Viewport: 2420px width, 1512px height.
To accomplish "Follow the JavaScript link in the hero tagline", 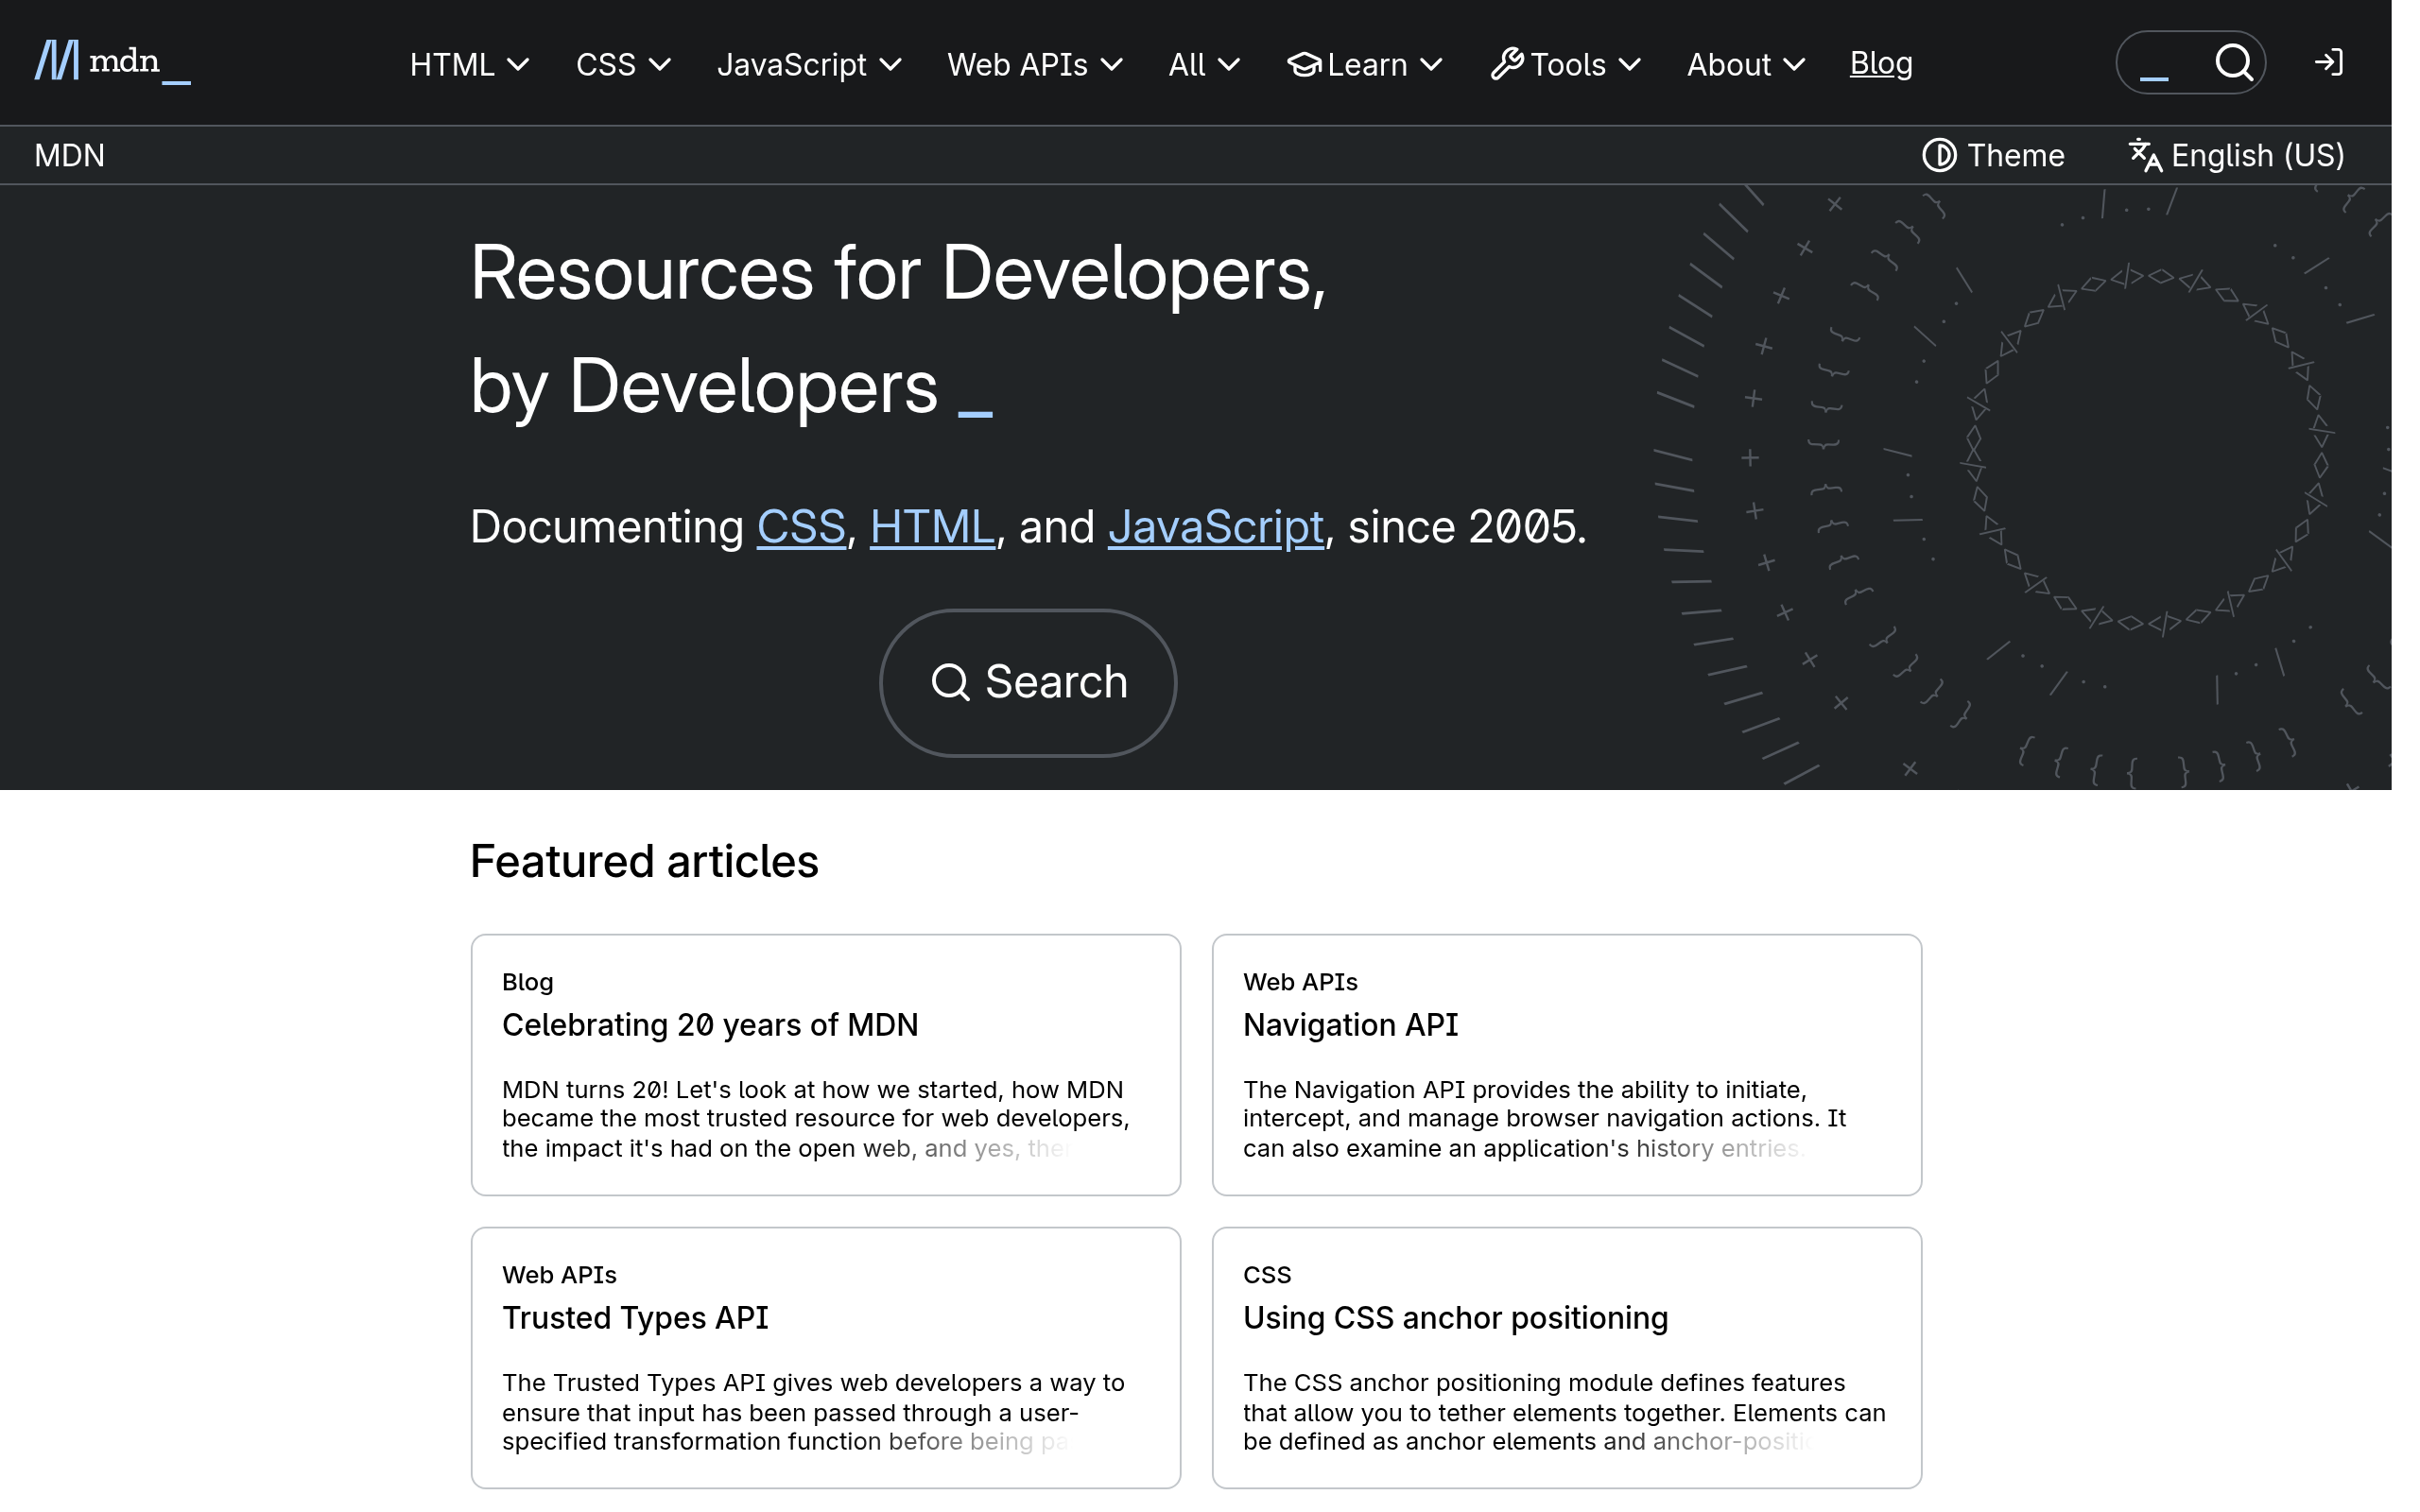I will coord(1216,527).
